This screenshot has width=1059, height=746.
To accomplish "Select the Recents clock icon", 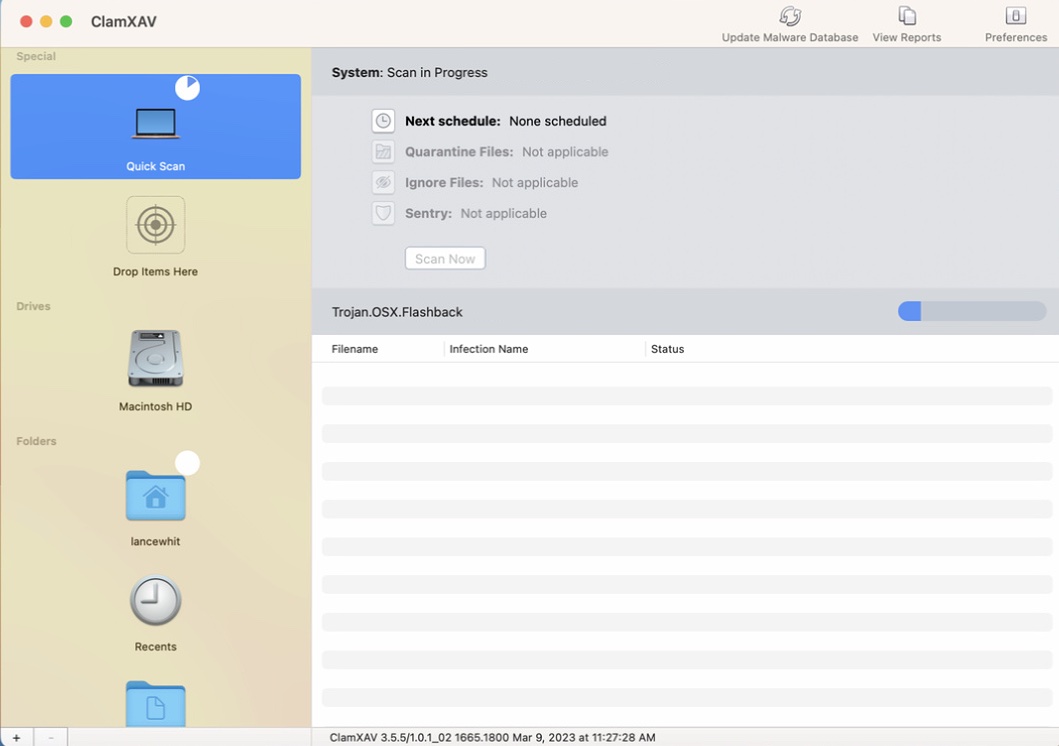I will click(155, 600).
